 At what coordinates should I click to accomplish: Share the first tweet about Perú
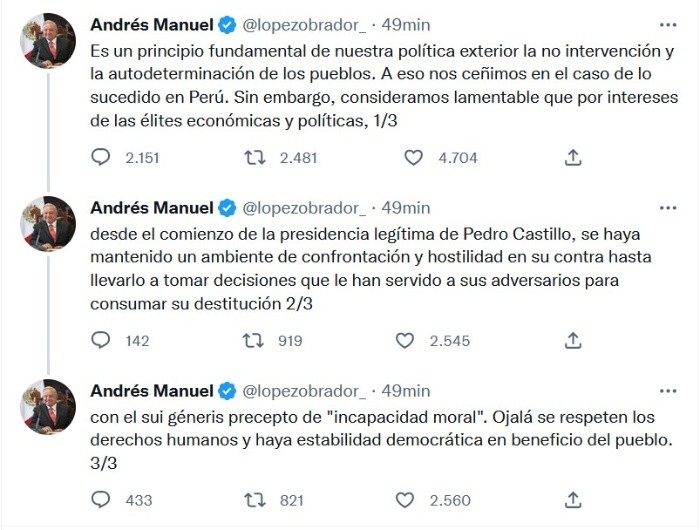click(x=573, y=157)
